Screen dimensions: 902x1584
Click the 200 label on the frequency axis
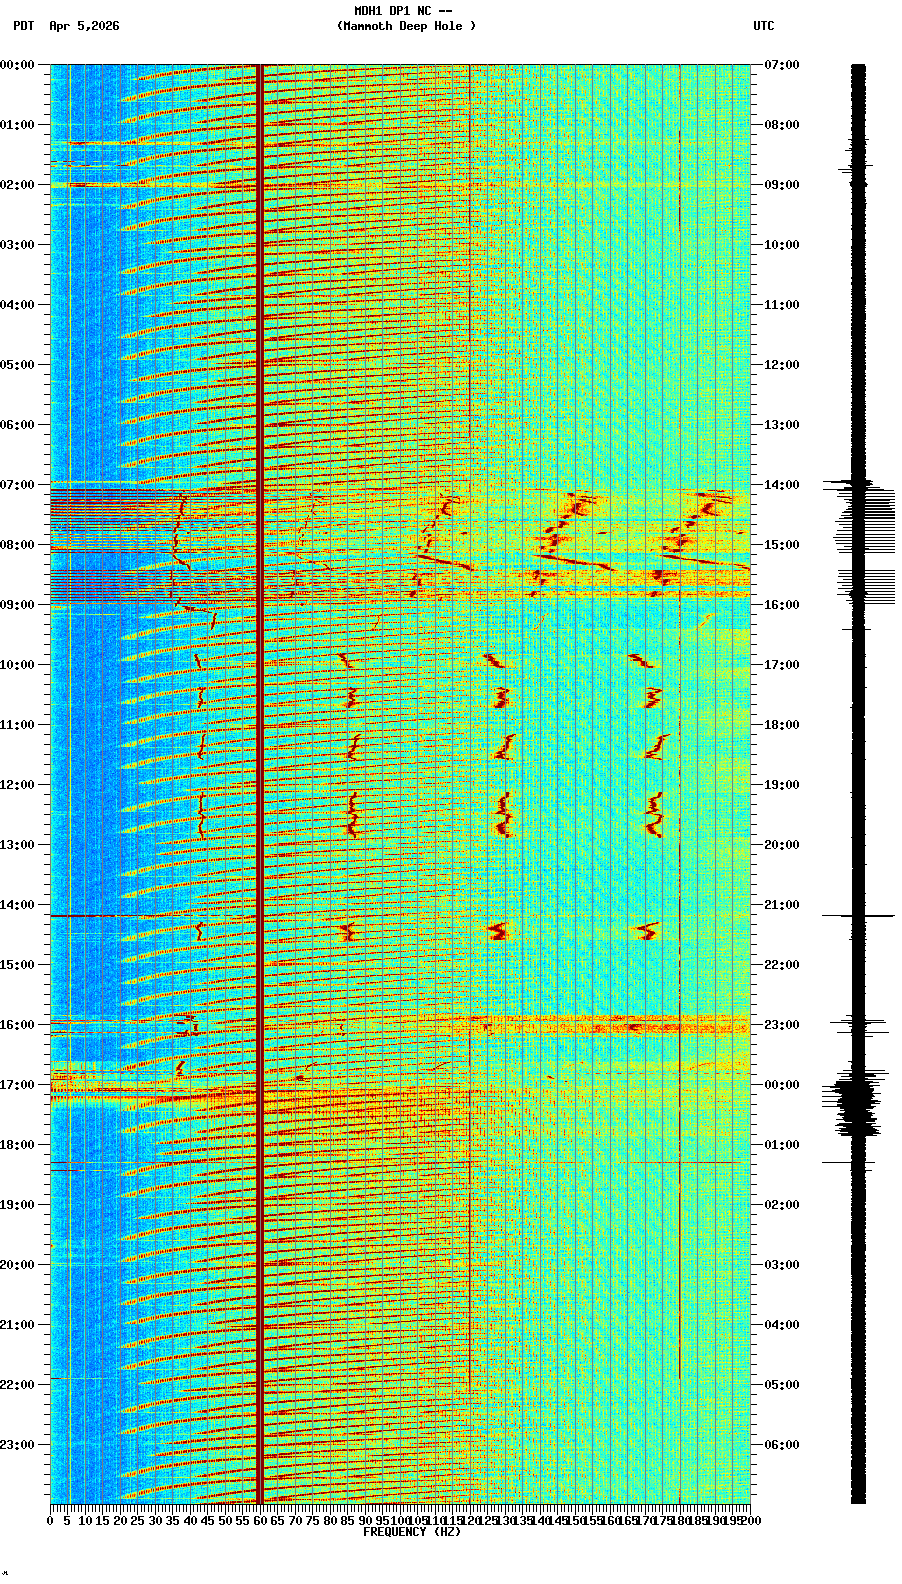tap(750, 1521)
